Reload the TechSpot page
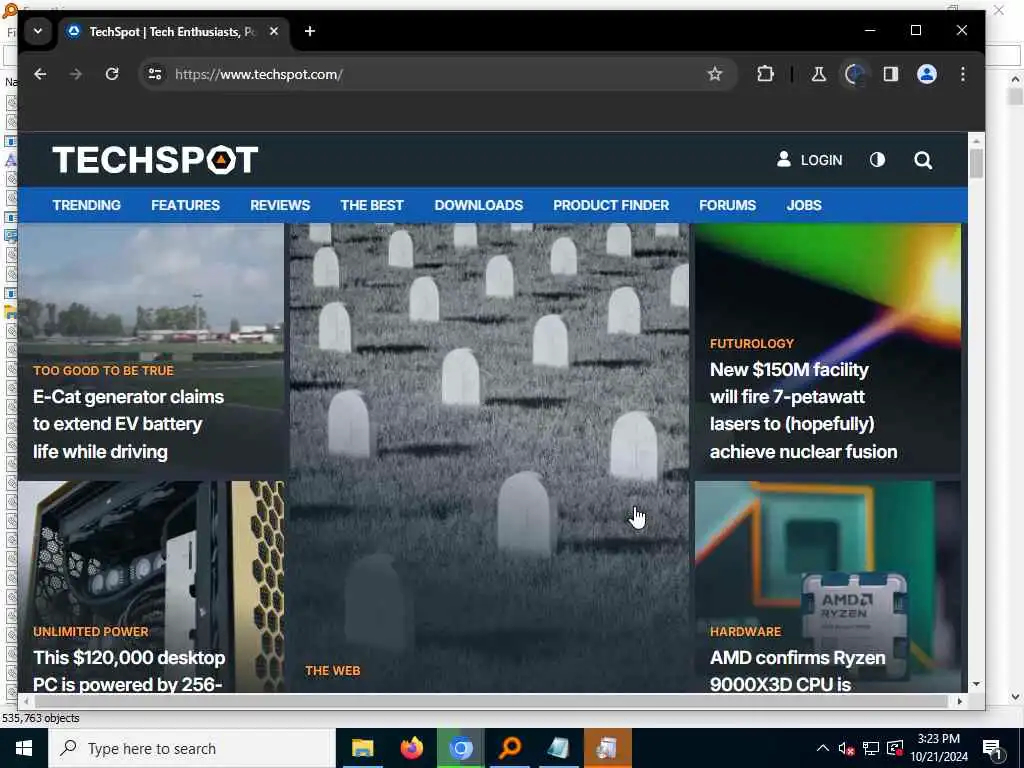This screenshot has width=1024, height=768. (x=112, y=74)
